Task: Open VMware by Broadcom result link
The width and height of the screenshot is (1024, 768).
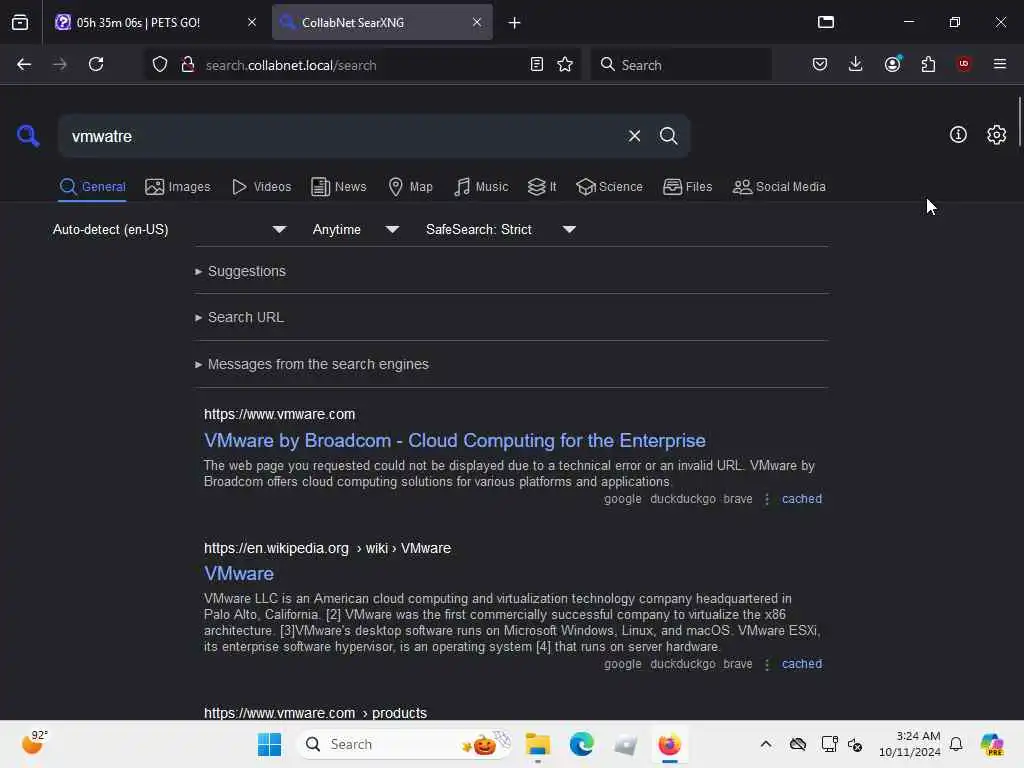Action: pyautogui.click(x=455, y=441)
